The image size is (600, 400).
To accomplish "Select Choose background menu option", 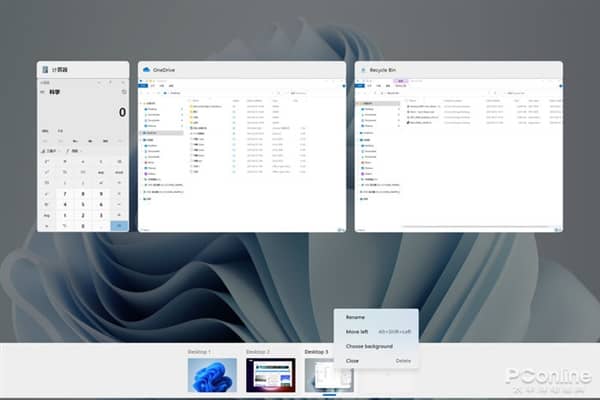I will click(369, 346).
